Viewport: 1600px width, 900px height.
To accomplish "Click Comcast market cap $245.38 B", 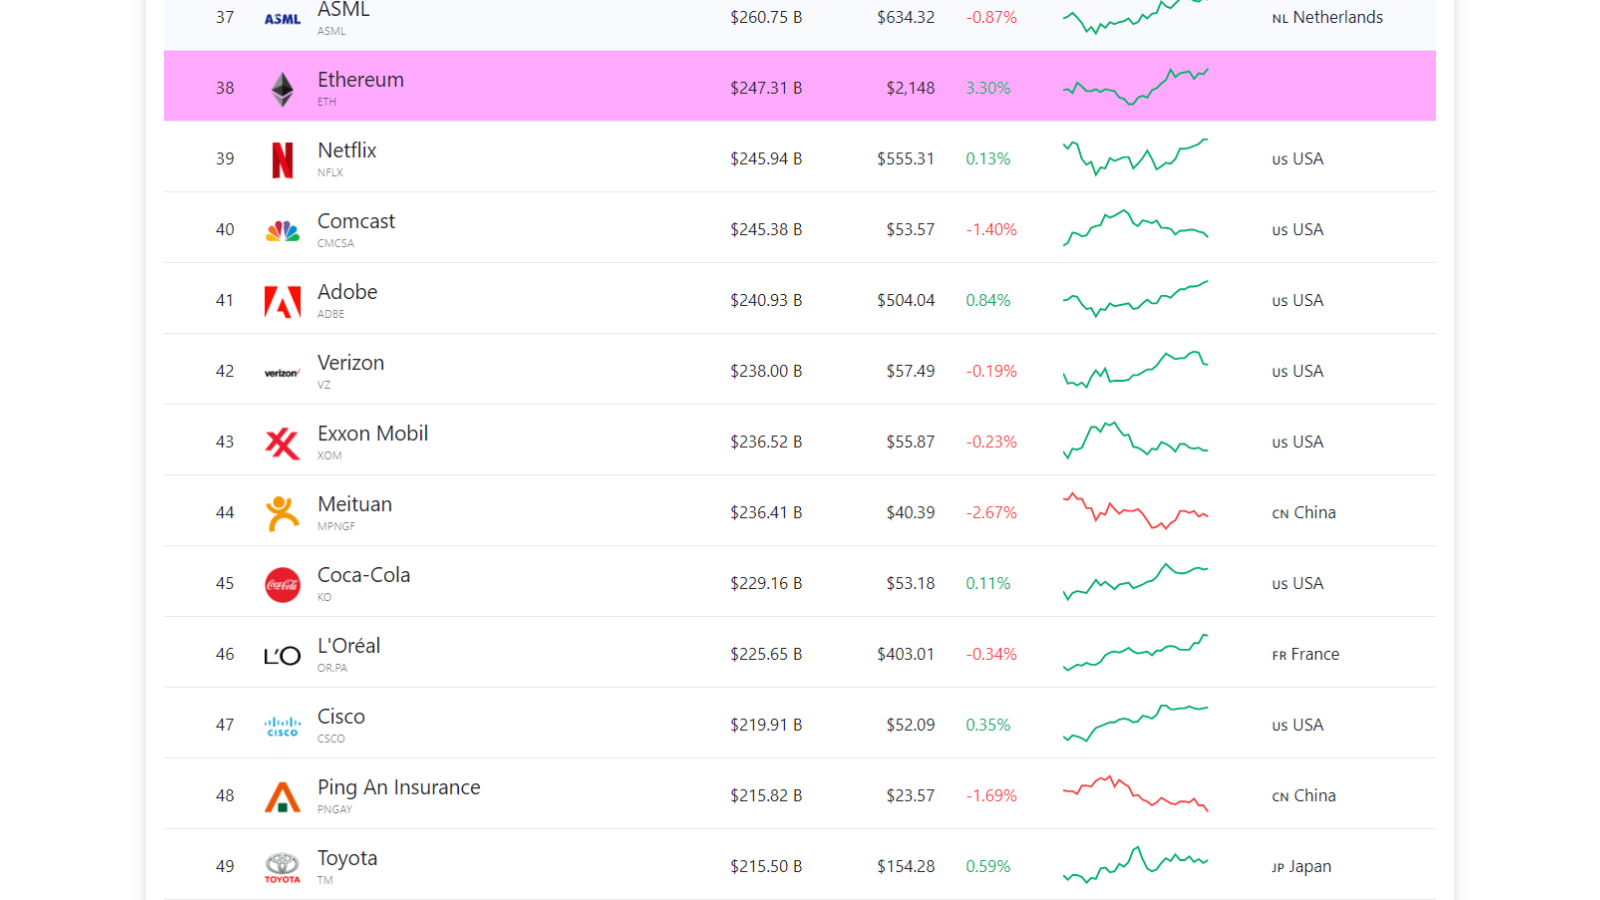I will (766, 230).
